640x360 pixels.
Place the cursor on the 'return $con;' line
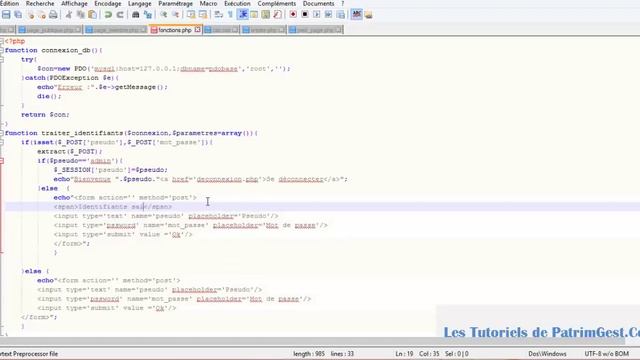(45, 115)
